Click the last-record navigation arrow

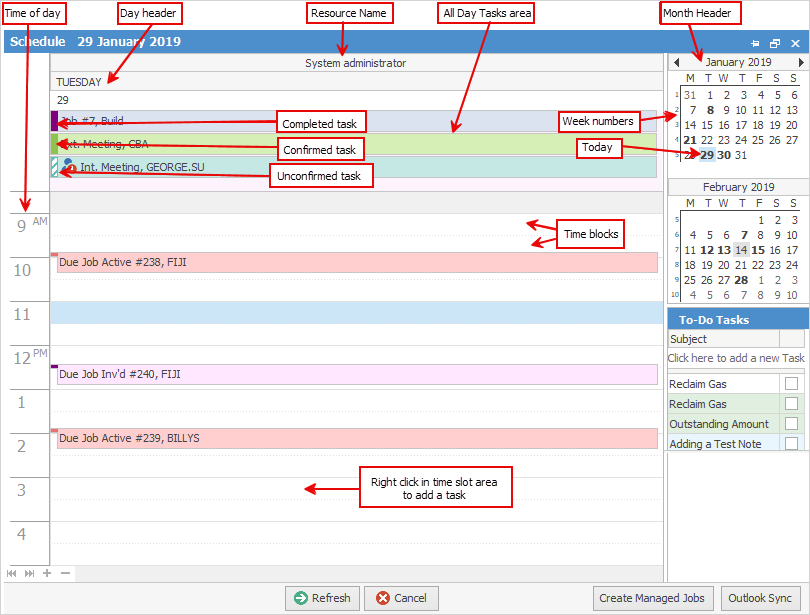29,573
